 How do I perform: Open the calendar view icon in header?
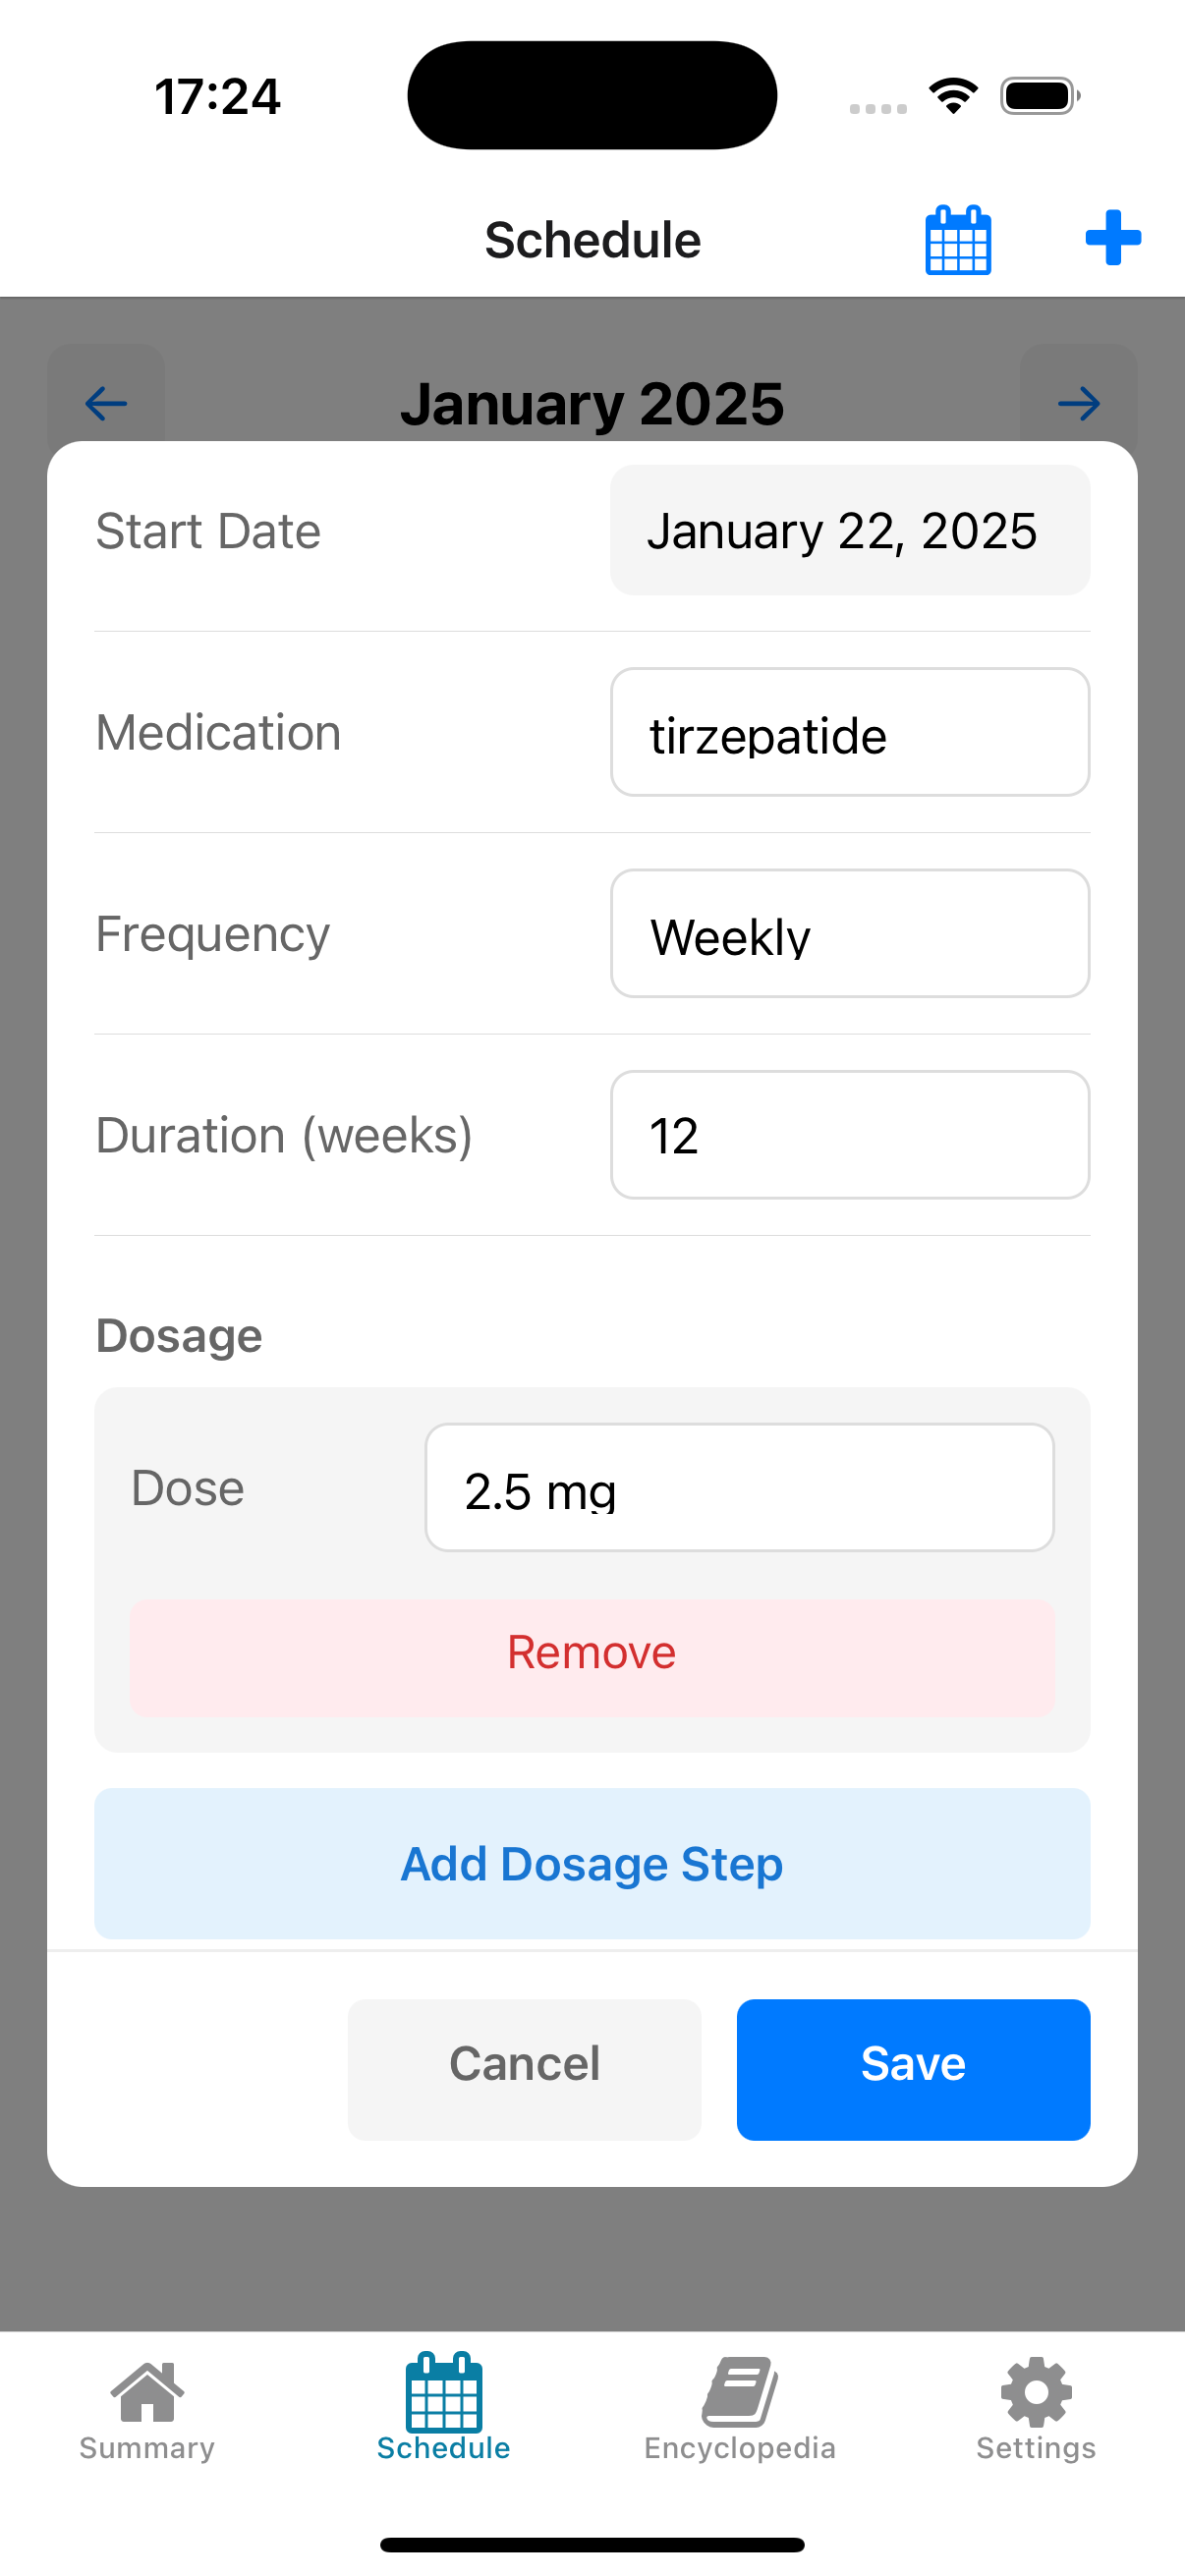(957, 239)
